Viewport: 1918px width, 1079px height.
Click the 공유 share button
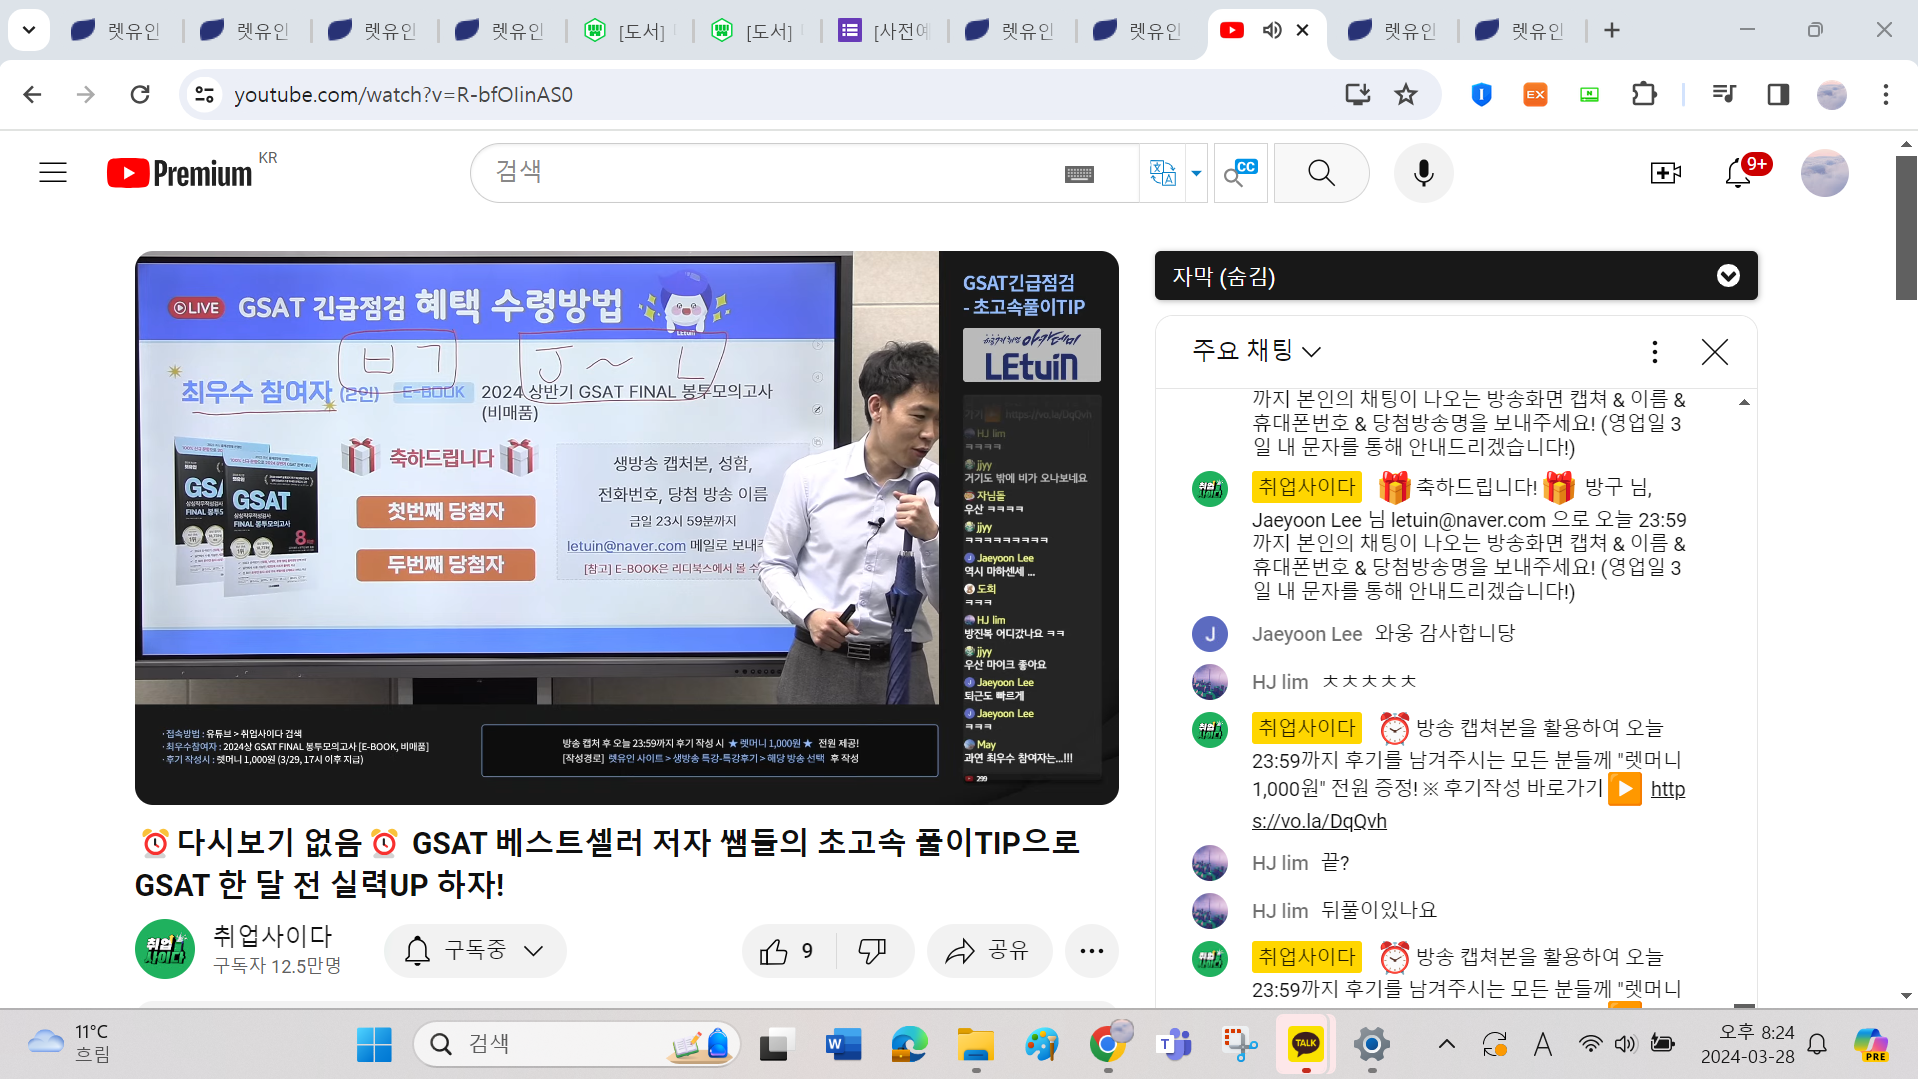click(989, 951)
